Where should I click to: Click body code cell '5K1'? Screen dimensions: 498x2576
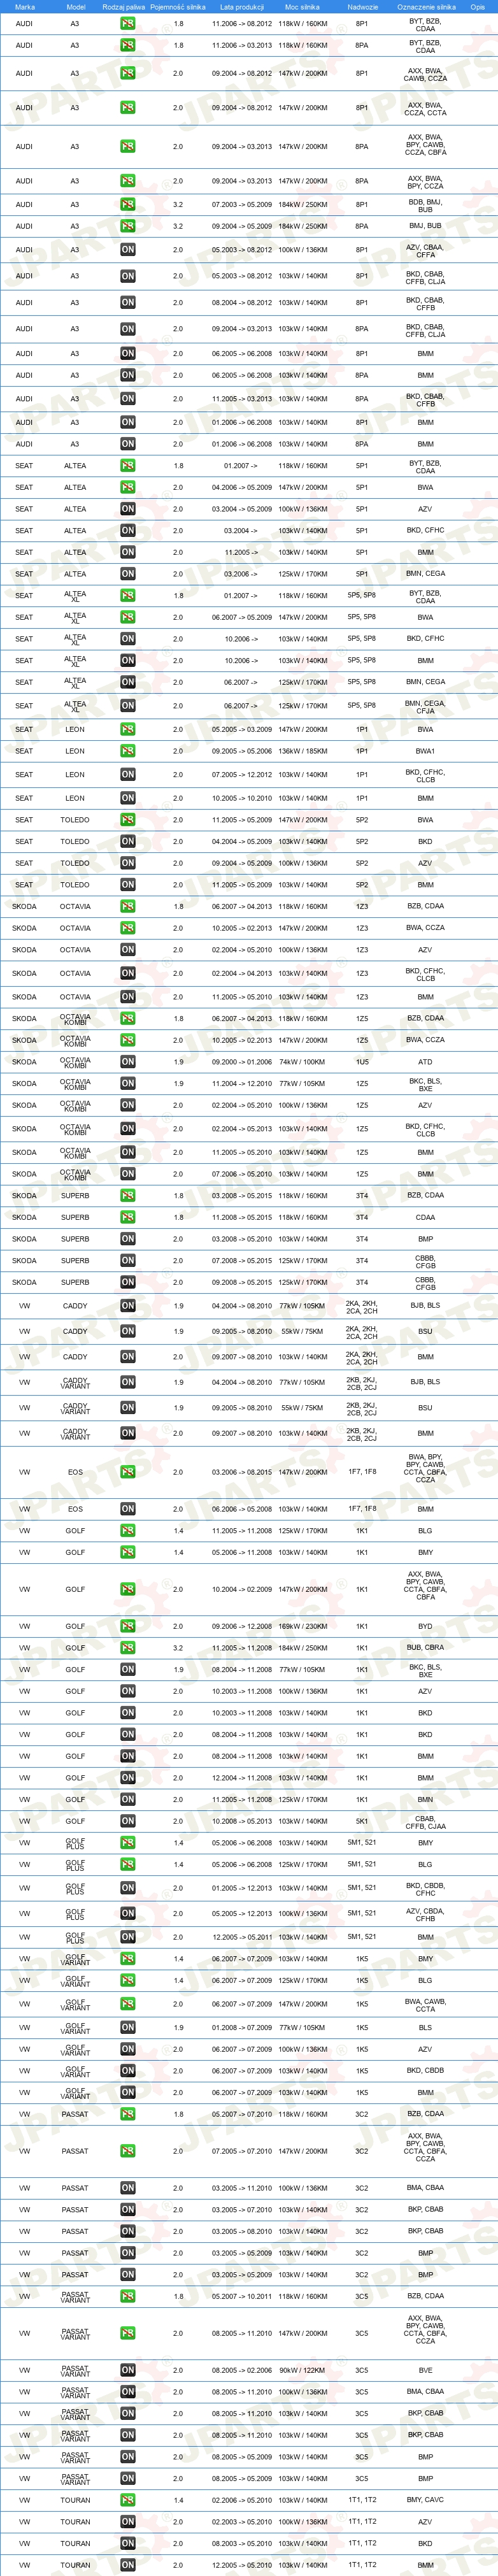(362, 1821)
